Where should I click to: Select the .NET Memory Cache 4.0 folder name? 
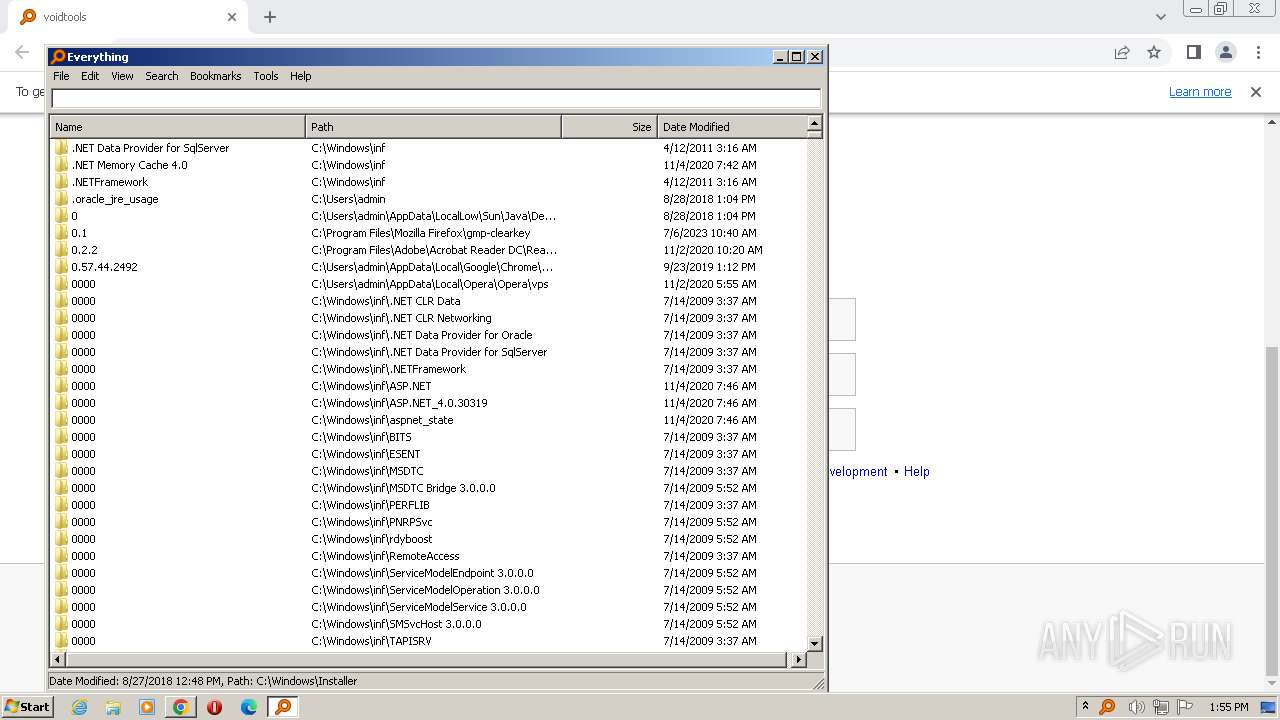pyautogui.click(x=129, y=165)
